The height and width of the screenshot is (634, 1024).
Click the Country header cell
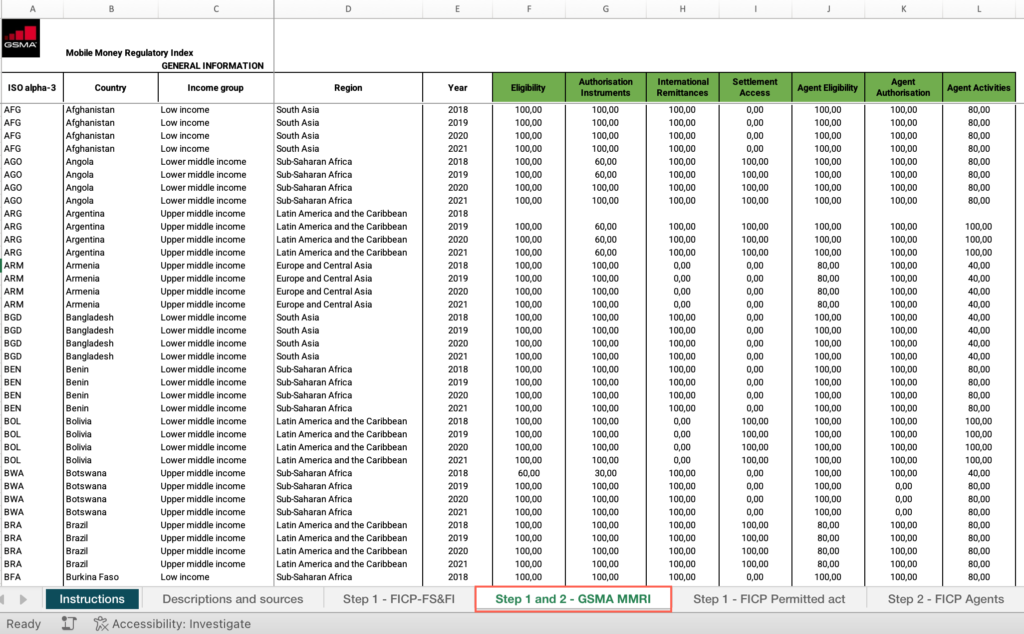pyautogui.click(x=110, y=87)
